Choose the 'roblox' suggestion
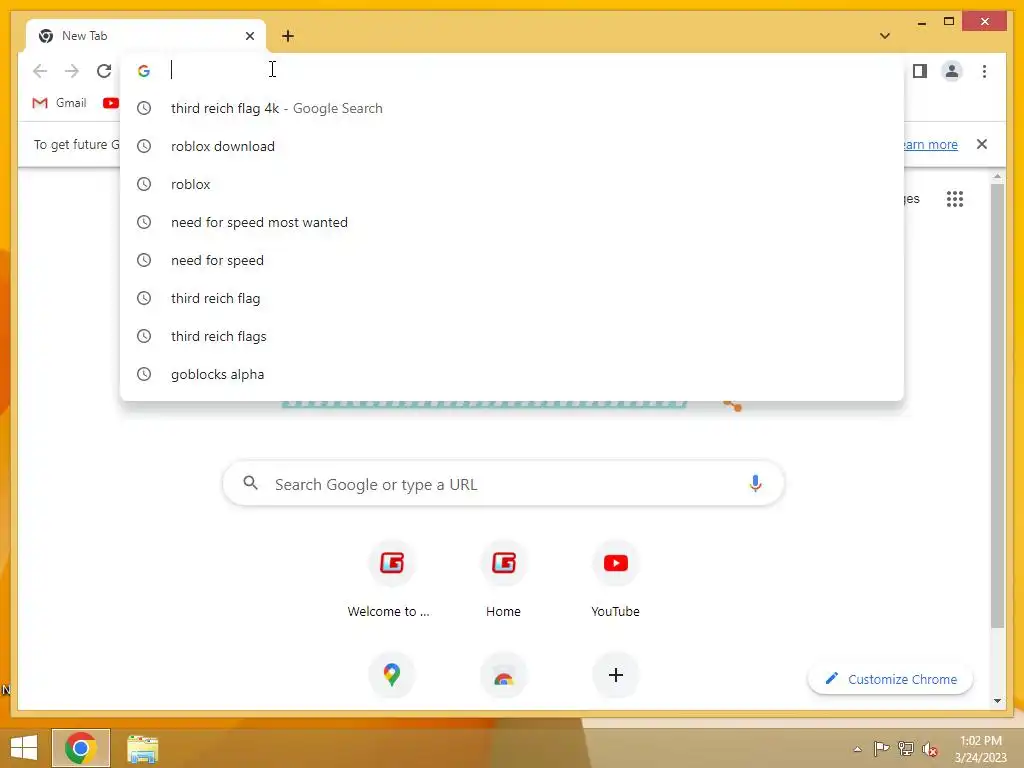Viewport: 1024px width, 768px height. pyautogui.click(x=512, y=184)
